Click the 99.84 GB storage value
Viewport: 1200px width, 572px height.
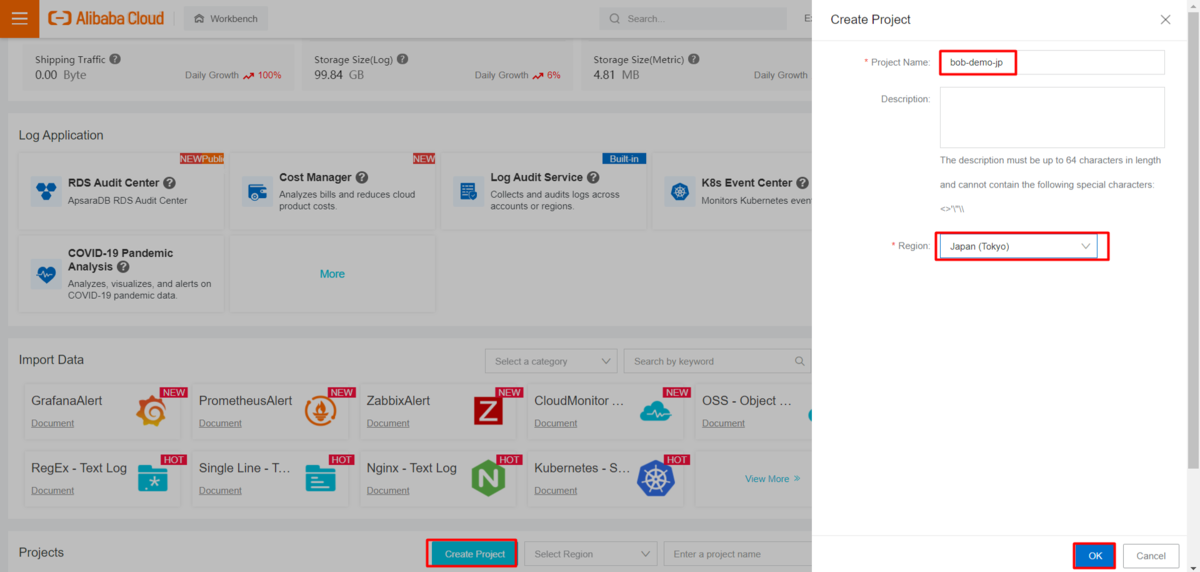pos(339,75)
